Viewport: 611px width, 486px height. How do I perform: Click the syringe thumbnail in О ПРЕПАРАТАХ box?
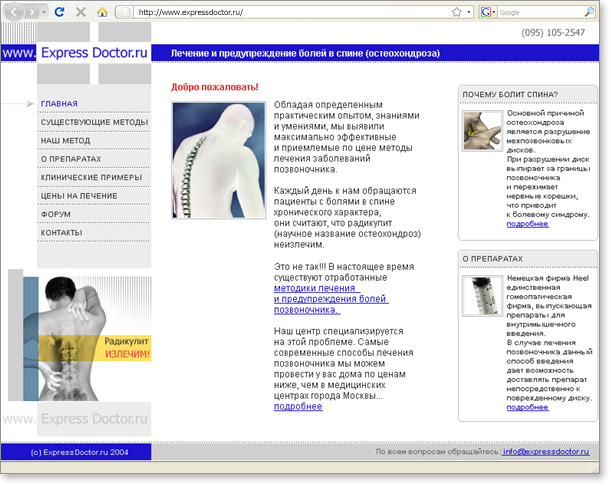482,296
